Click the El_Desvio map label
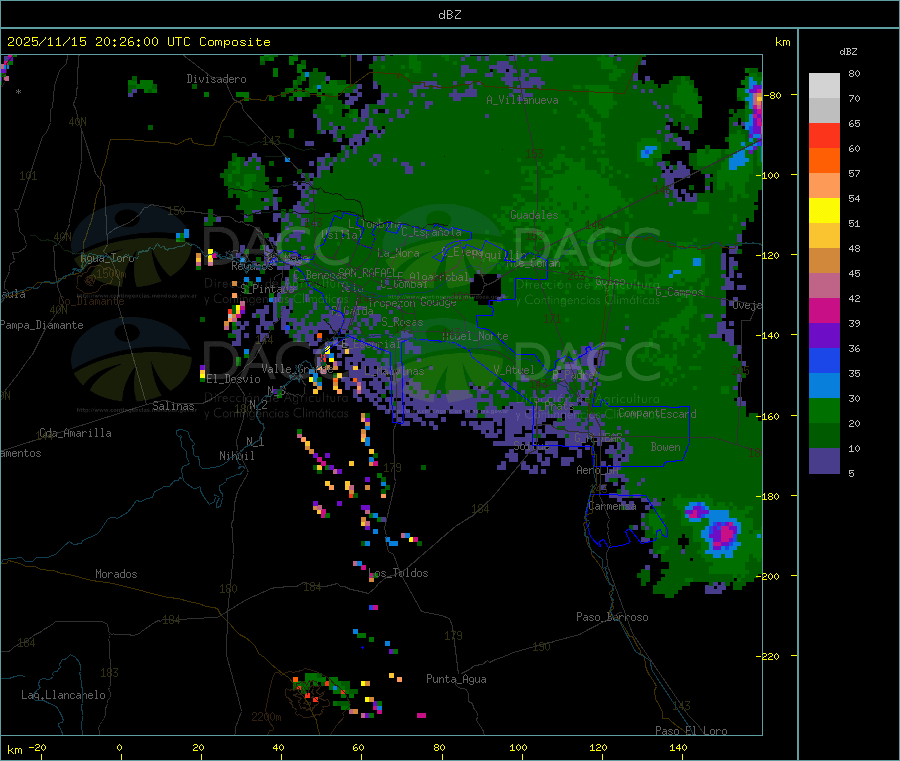 coord(234,379)
